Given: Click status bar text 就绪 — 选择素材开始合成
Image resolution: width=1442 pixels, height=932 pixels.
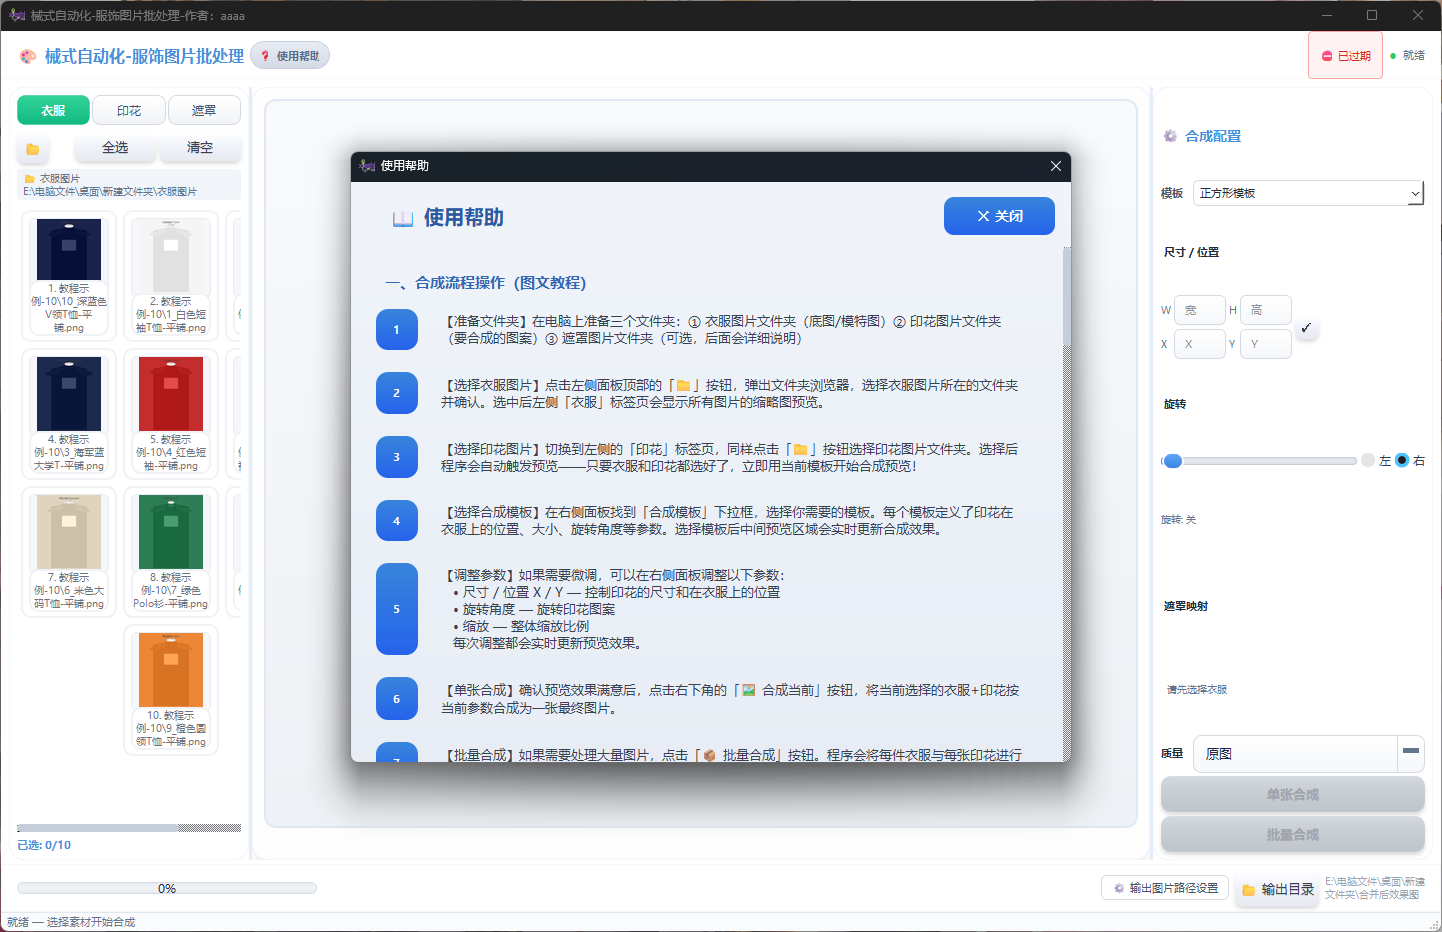Looking at the screenshot, I should (71, 922).
